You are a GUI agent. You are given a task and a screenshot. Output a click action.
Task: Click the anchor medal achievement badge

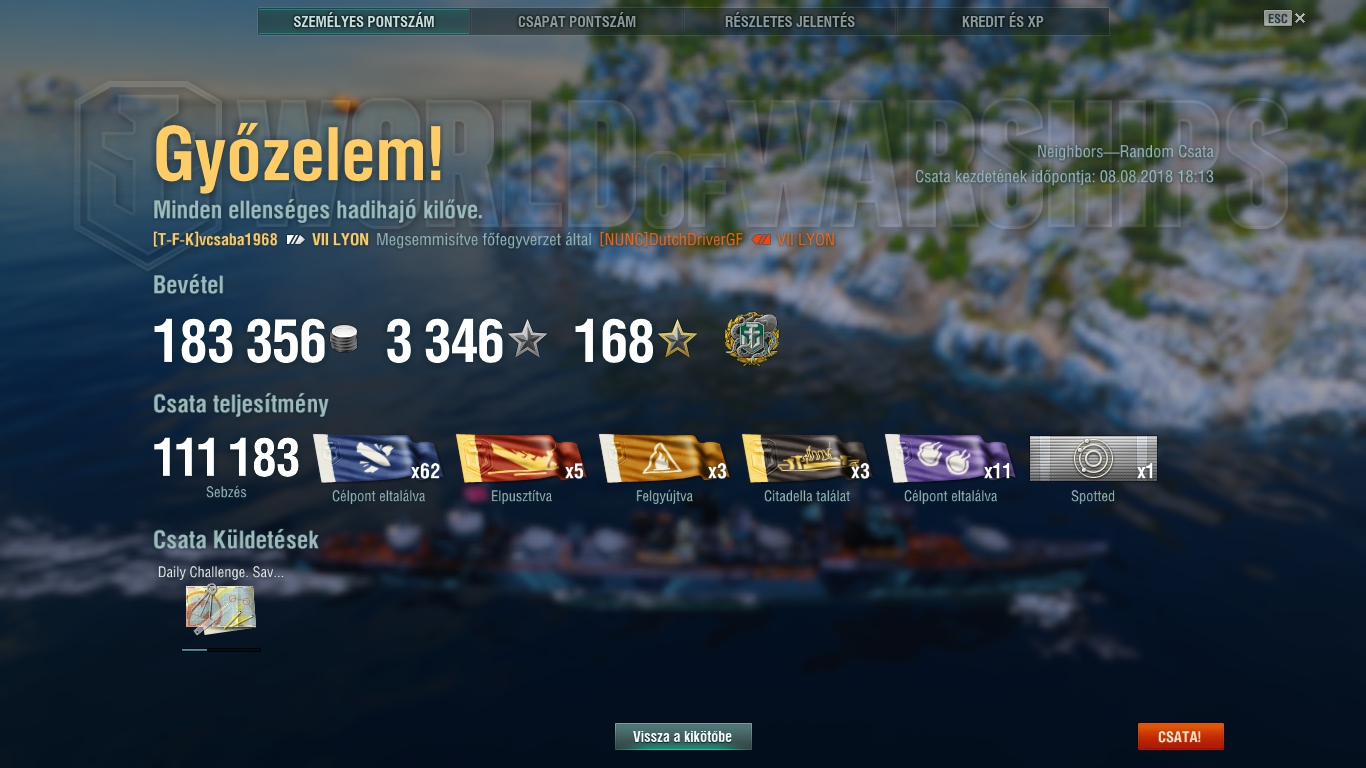tap(752, 340)
